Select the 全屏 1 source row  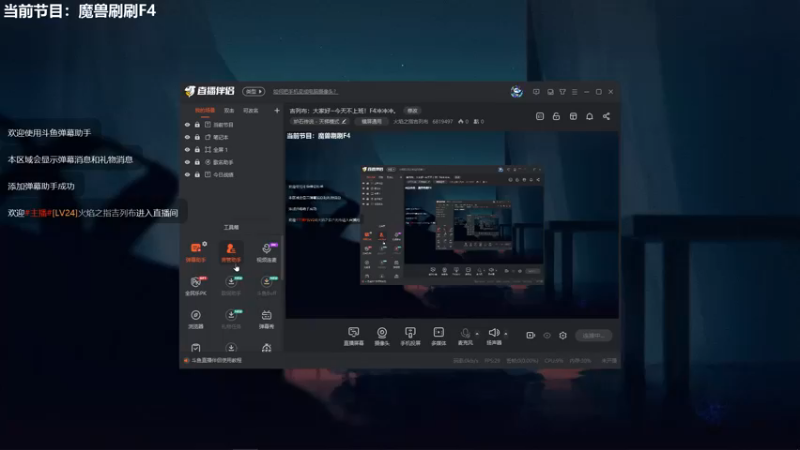(x=232, y=150)
